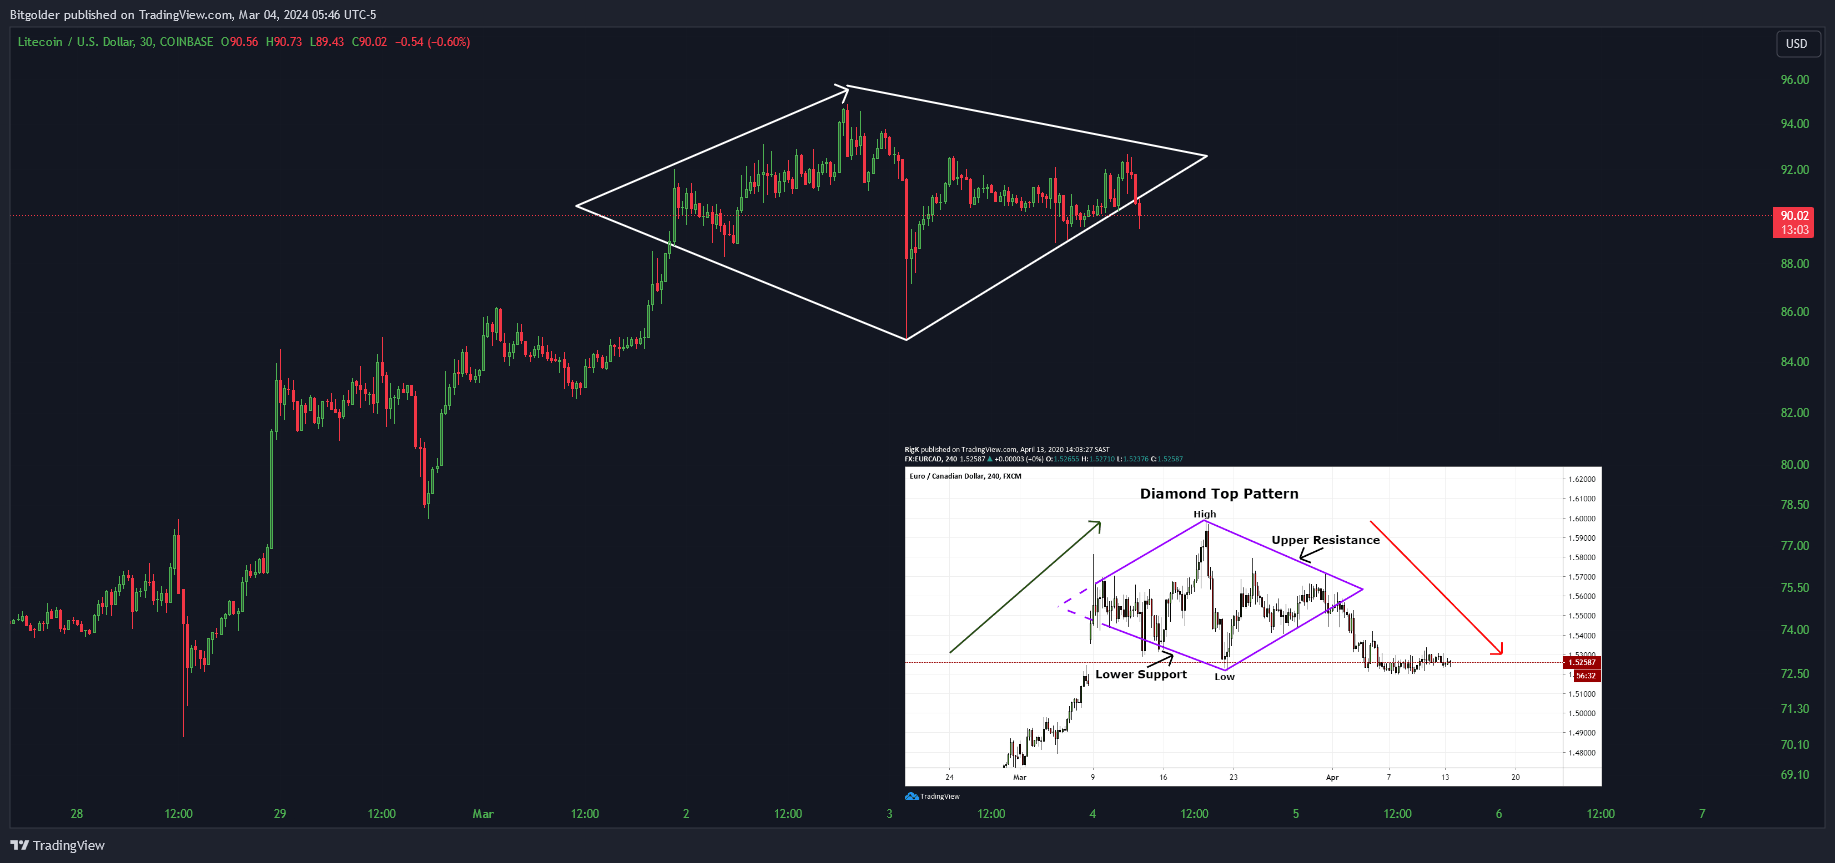Click the date label 4 on time axis
The width and height of the screenshot is (1835, 863).
click(1093, 814)
